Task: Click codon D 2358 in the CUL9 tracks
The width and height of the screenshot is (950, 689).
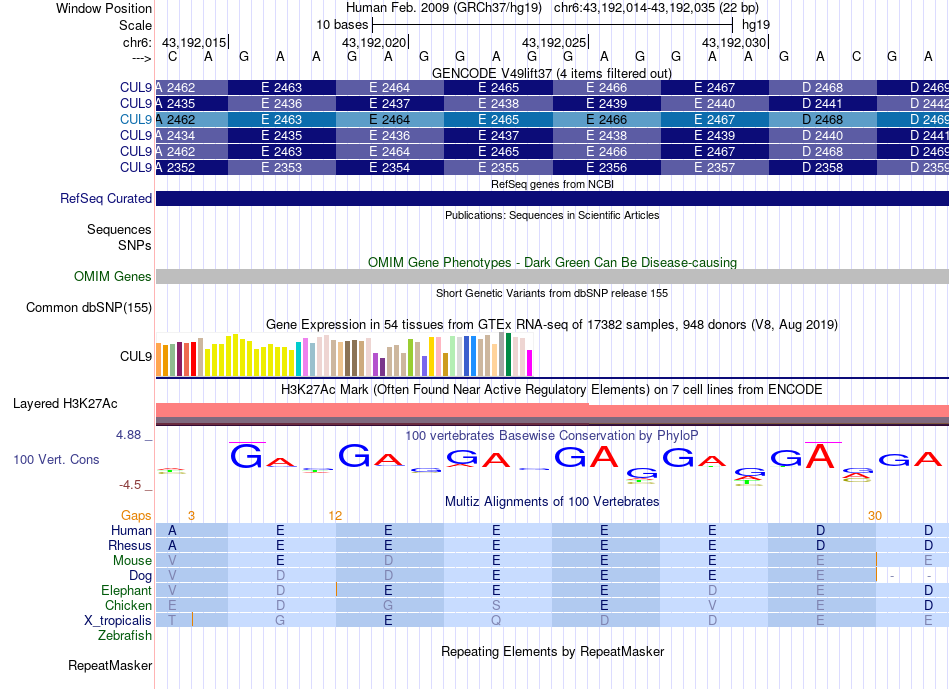Action: pos(822,167)
